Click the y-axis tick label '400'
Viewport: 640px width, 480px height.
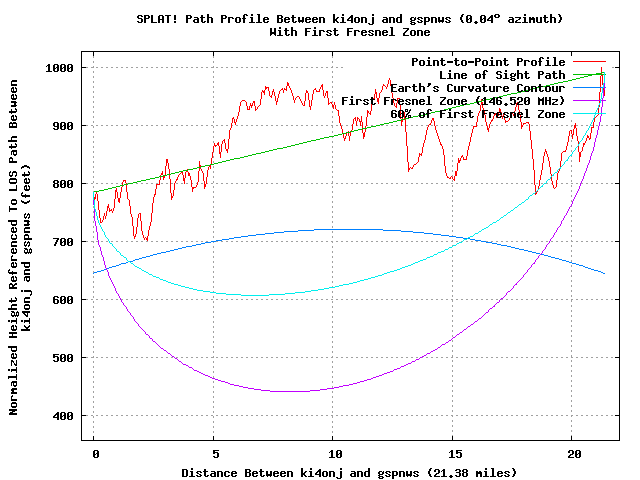point(63,416)
